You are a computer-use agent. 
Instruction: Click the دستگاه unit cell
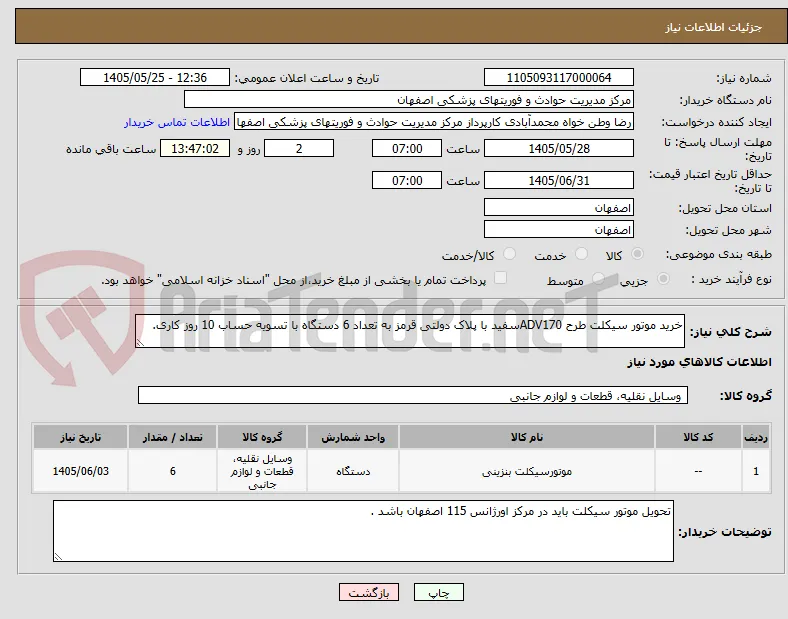[353, 471]
